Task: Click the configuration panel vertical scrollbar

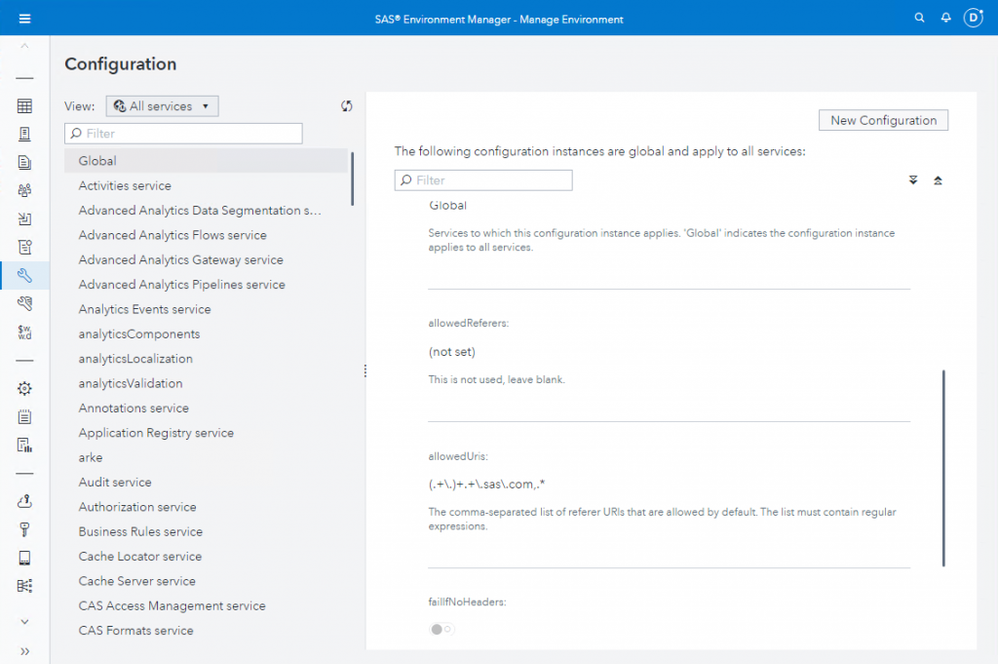Action: [943, 467]
